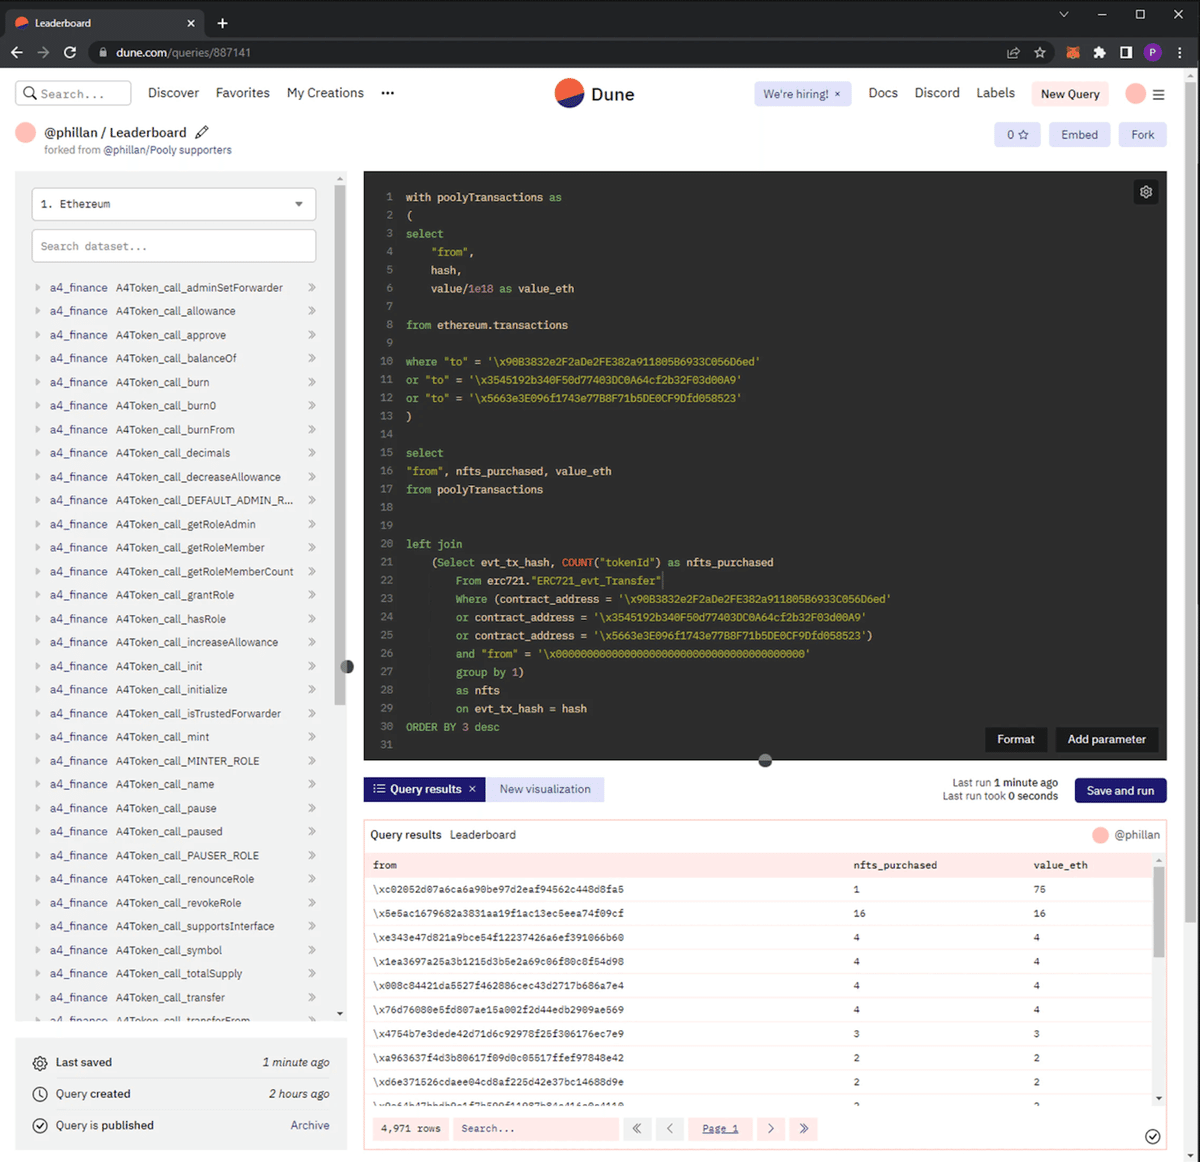Open the Discord link
1200x1162 pixels.
click(x=937, y=93)
